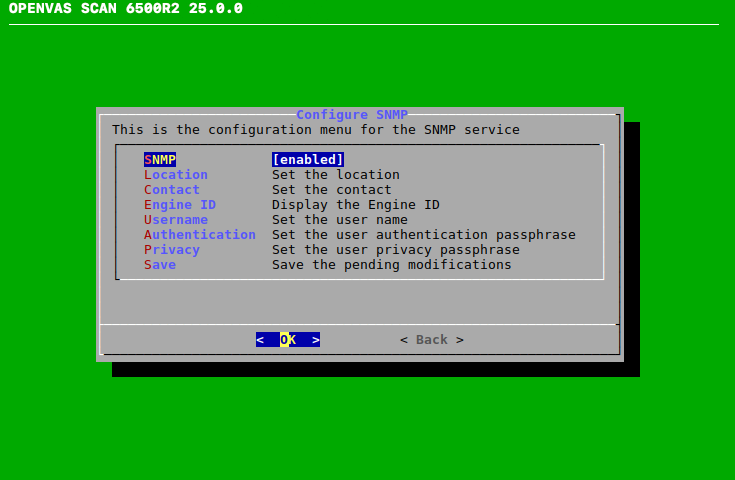
Task: Click 'Set the user privacy passphrase' text
Action: point(395,250)
